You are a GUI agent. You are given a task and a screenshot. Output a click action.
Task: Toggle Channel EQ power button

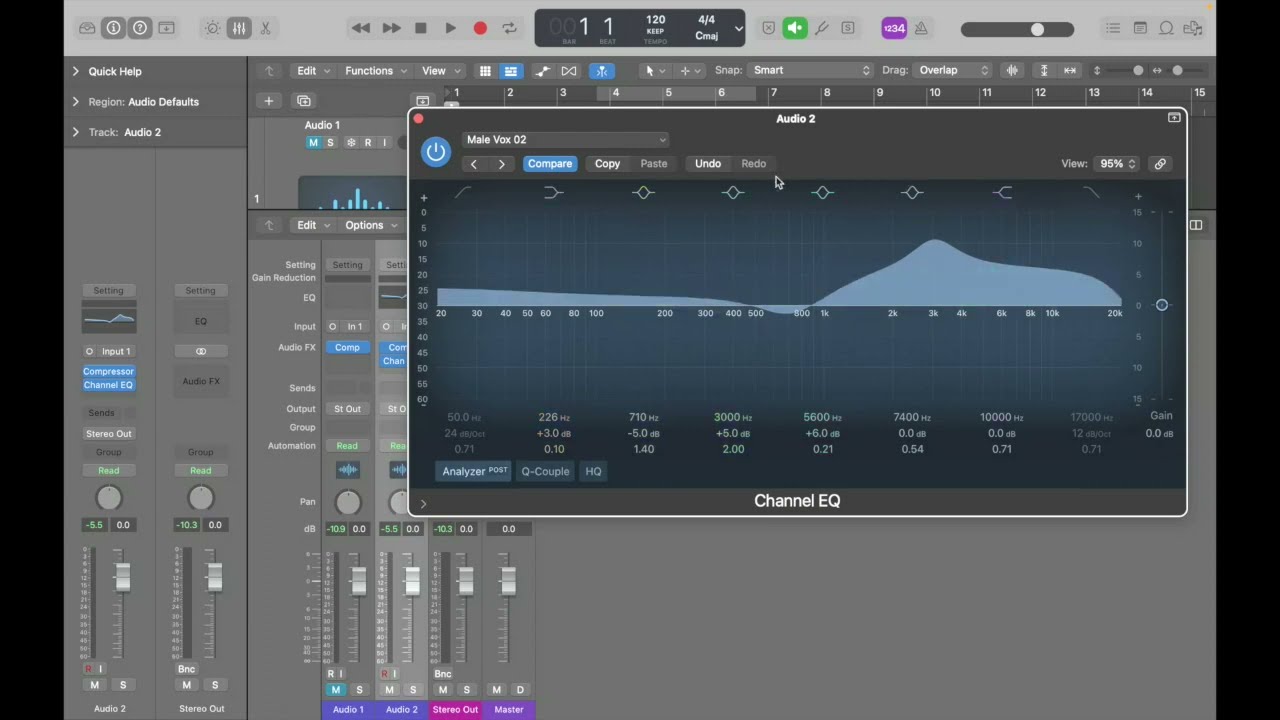point(435,151)
